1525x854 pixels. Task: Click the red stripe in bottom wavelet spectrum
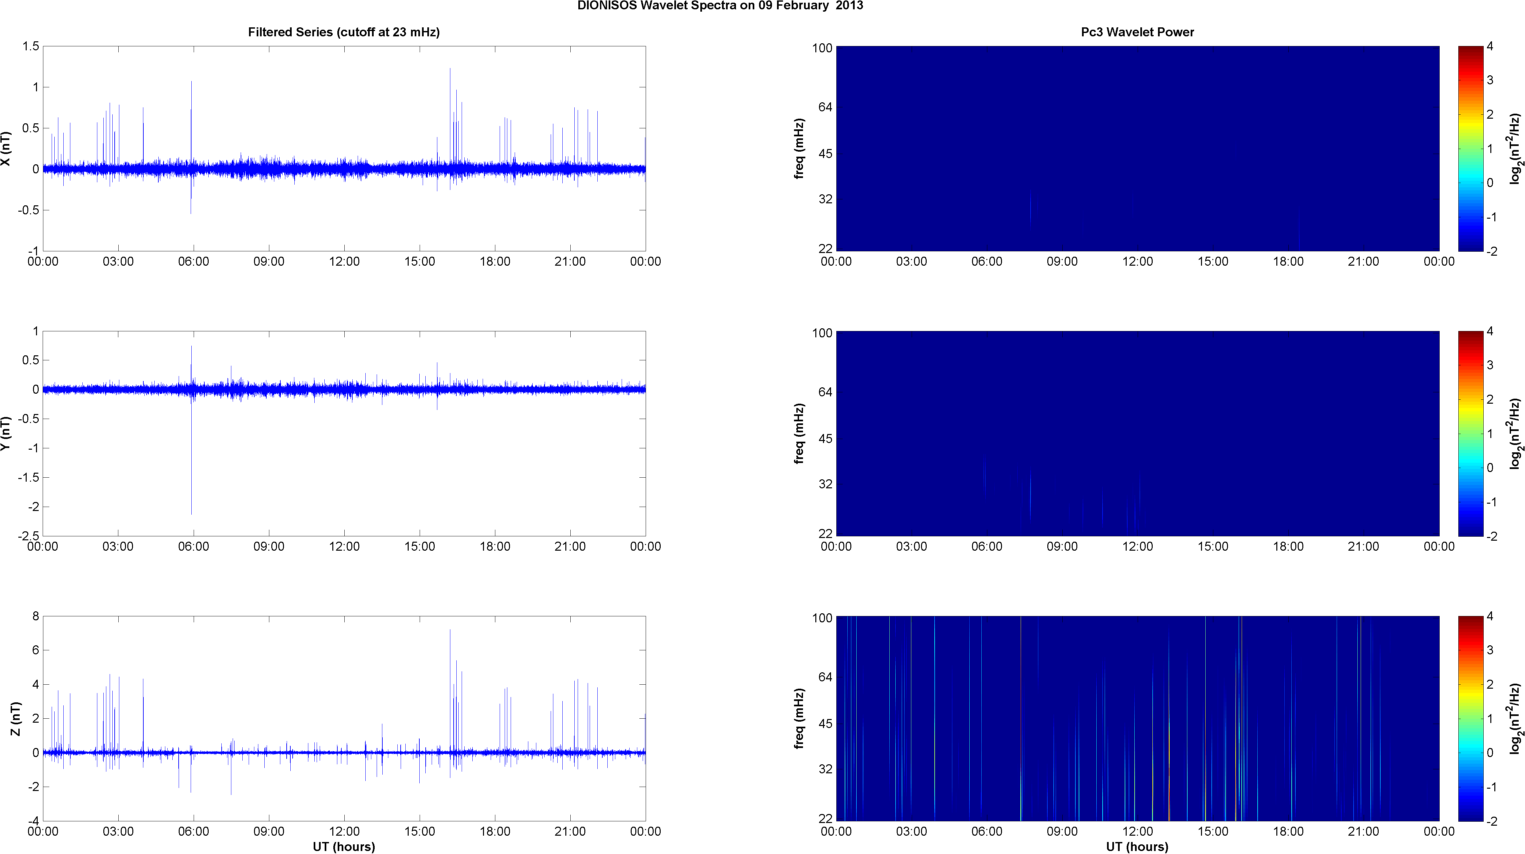(1021, 719)
